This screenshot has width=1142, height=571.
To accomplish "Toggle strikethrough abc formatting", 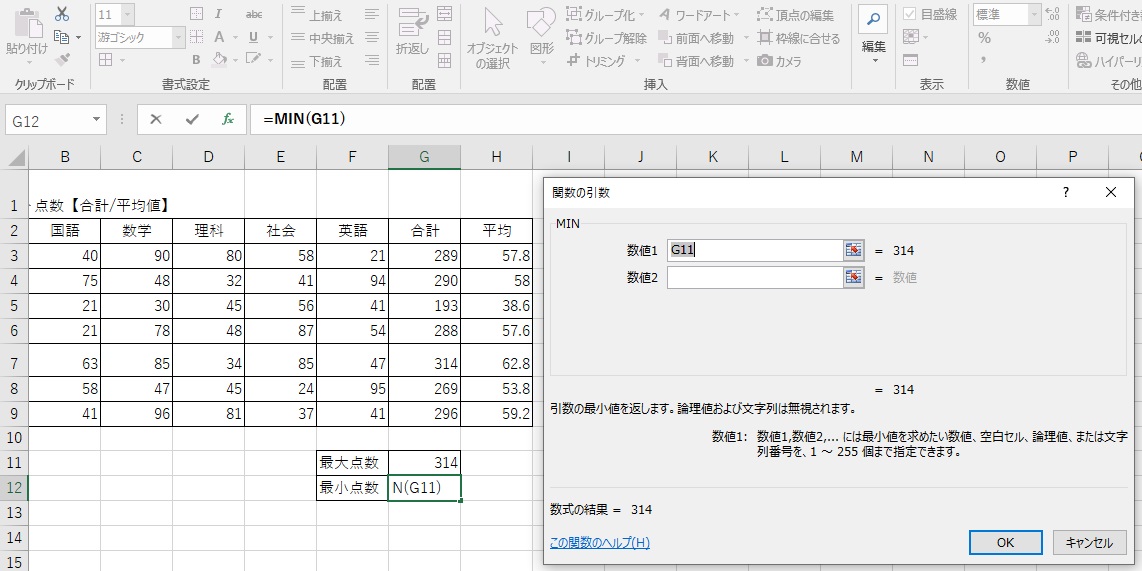I will (254, 14).
